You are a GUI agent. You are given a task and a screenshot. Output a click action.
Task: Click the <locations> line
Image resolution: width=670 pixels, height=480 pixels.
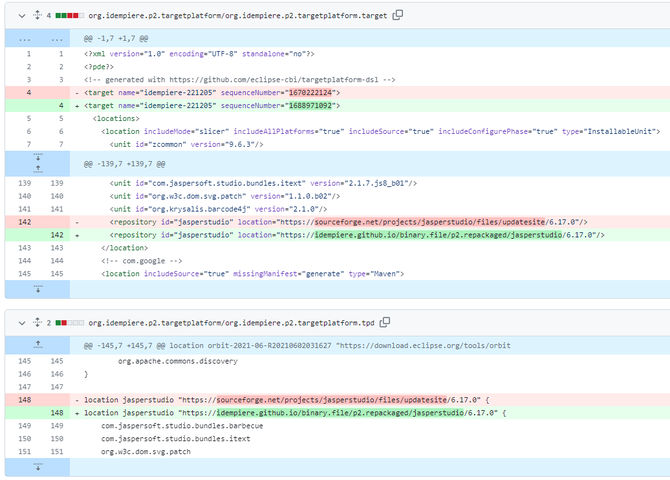pos(116,118)
